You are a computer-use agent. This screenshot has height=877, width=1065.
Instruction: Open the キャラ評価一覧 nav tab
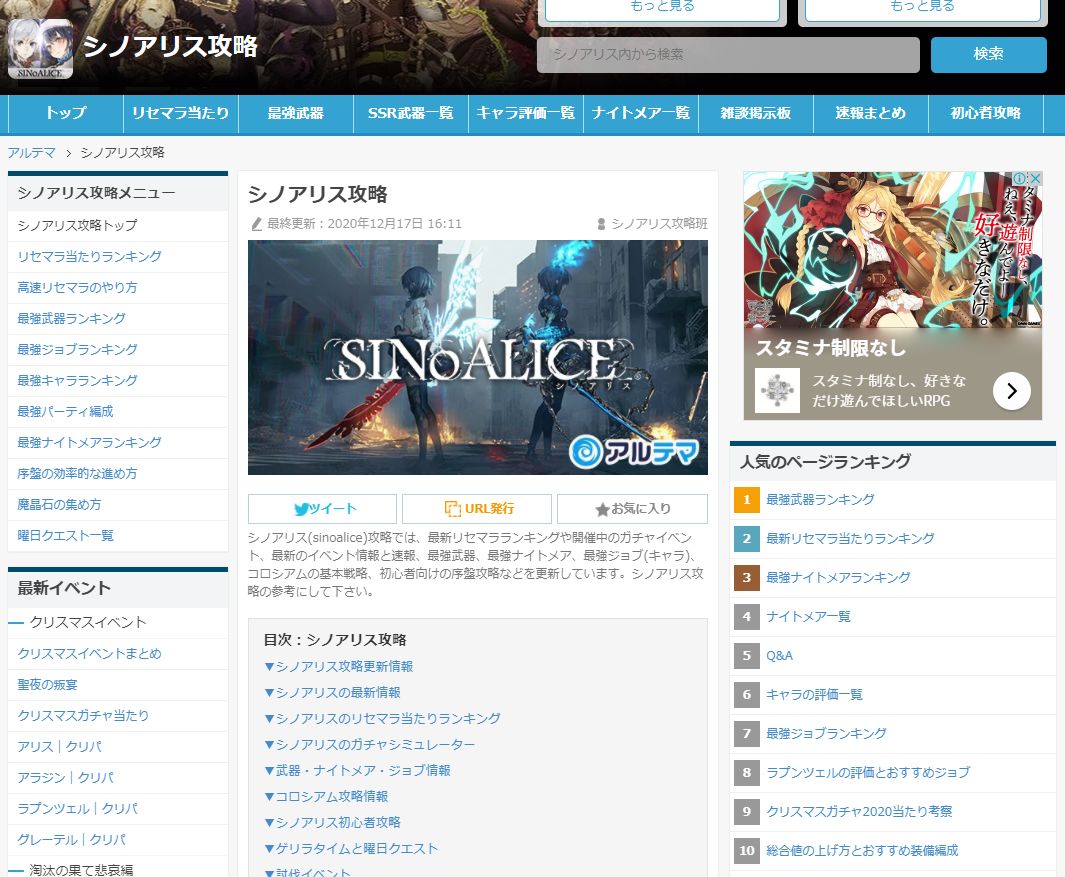click(x=526, y=113)
